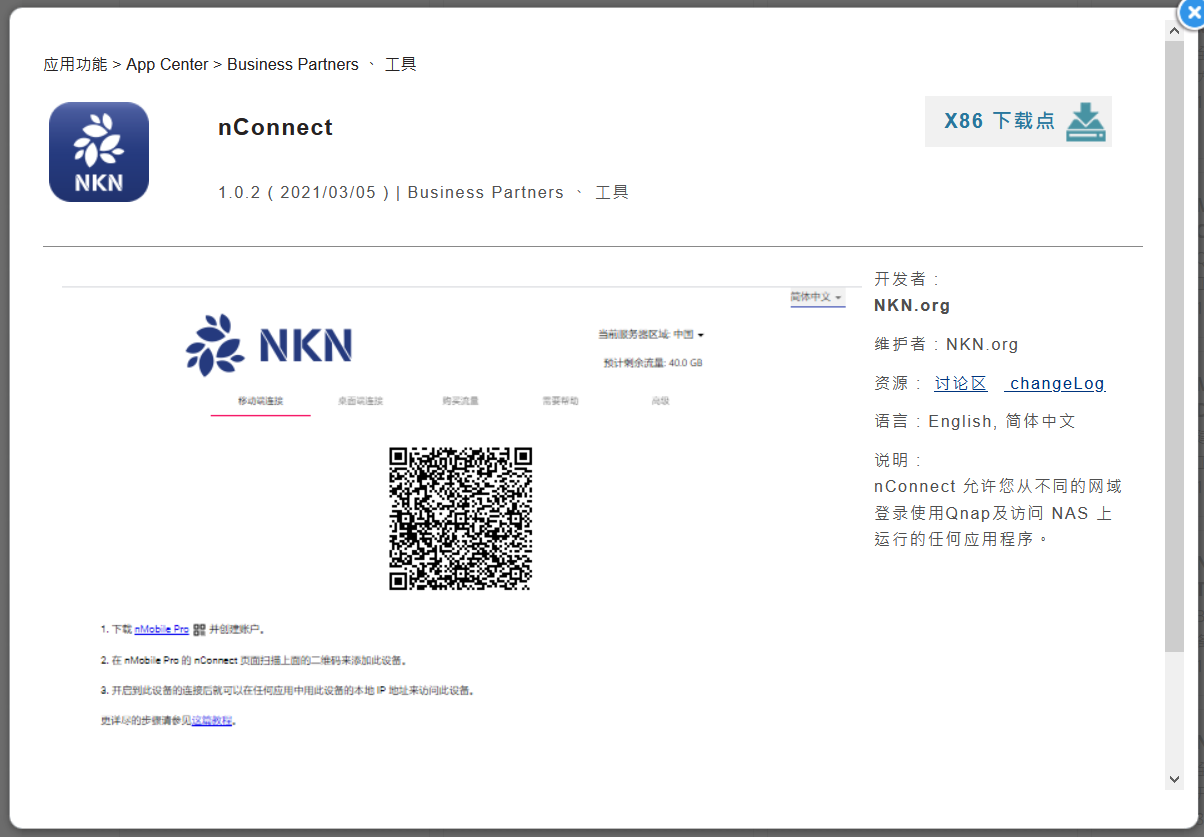Screen dimensions: 1204x837
Task: Click the nConnect screenshot thumbnail QR code
Action: 460,519
